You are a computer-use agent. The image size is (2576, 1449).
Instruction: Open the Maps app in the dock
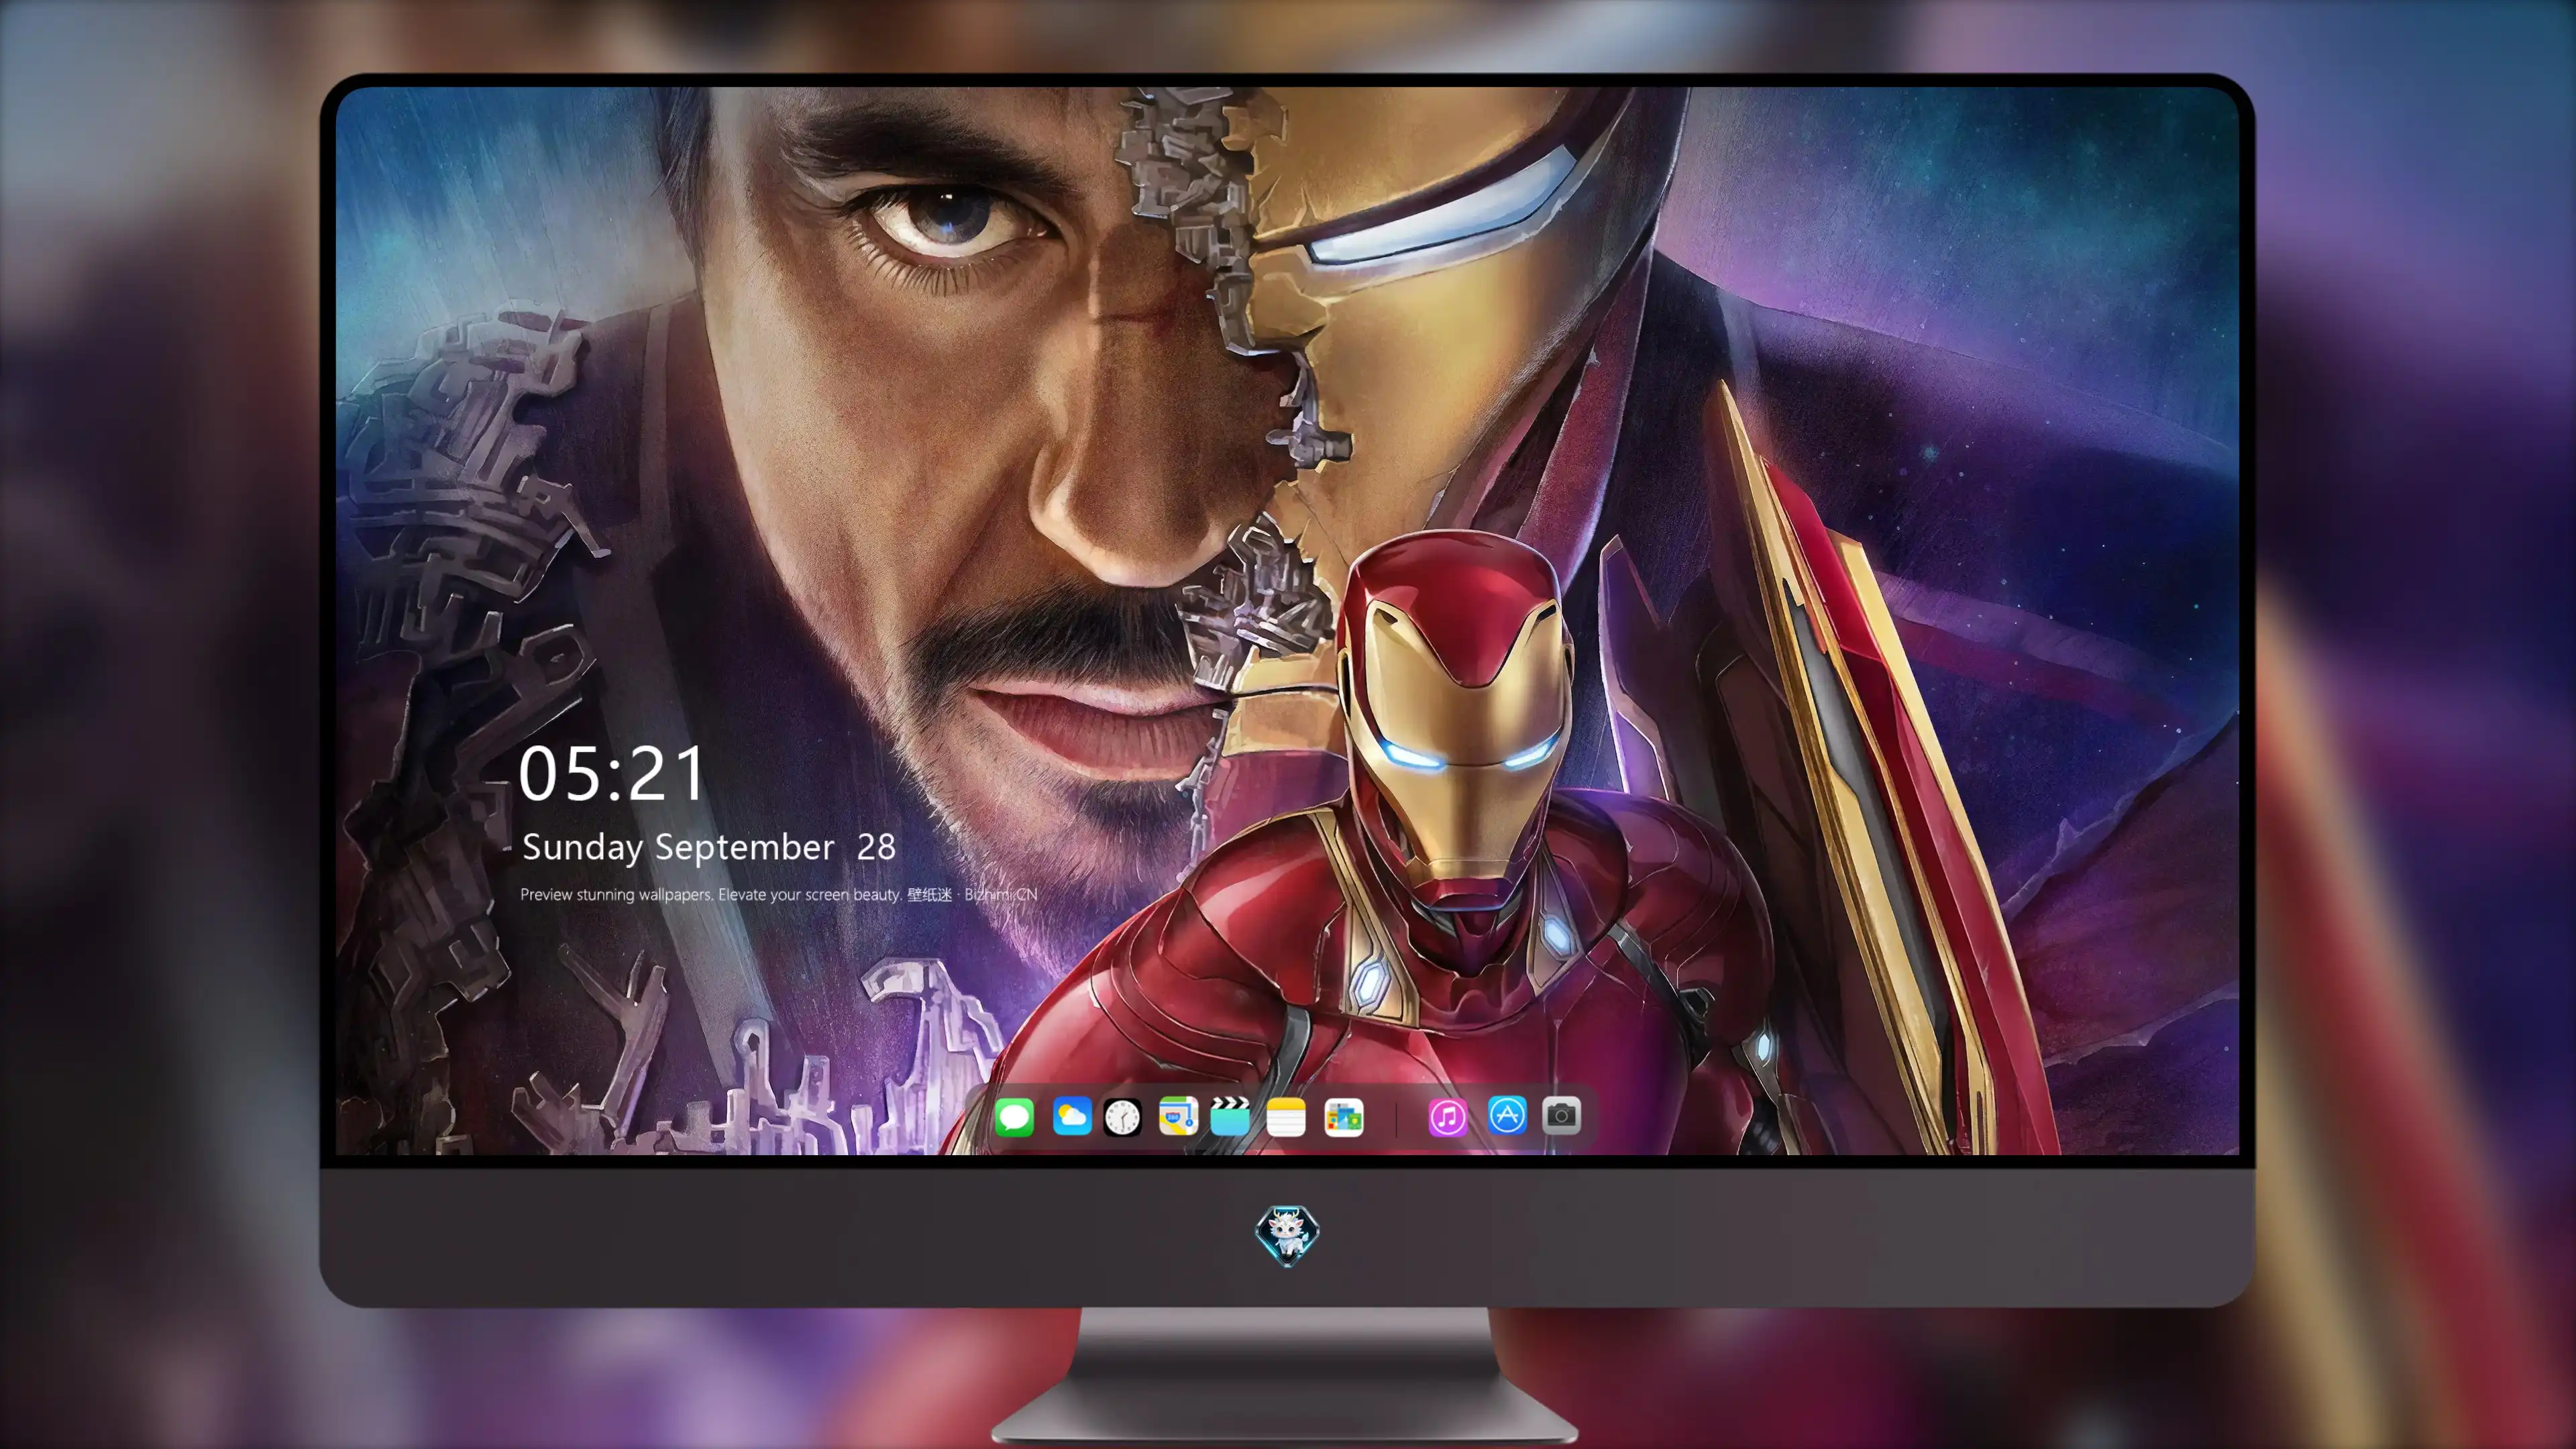click(1178, 1116)
